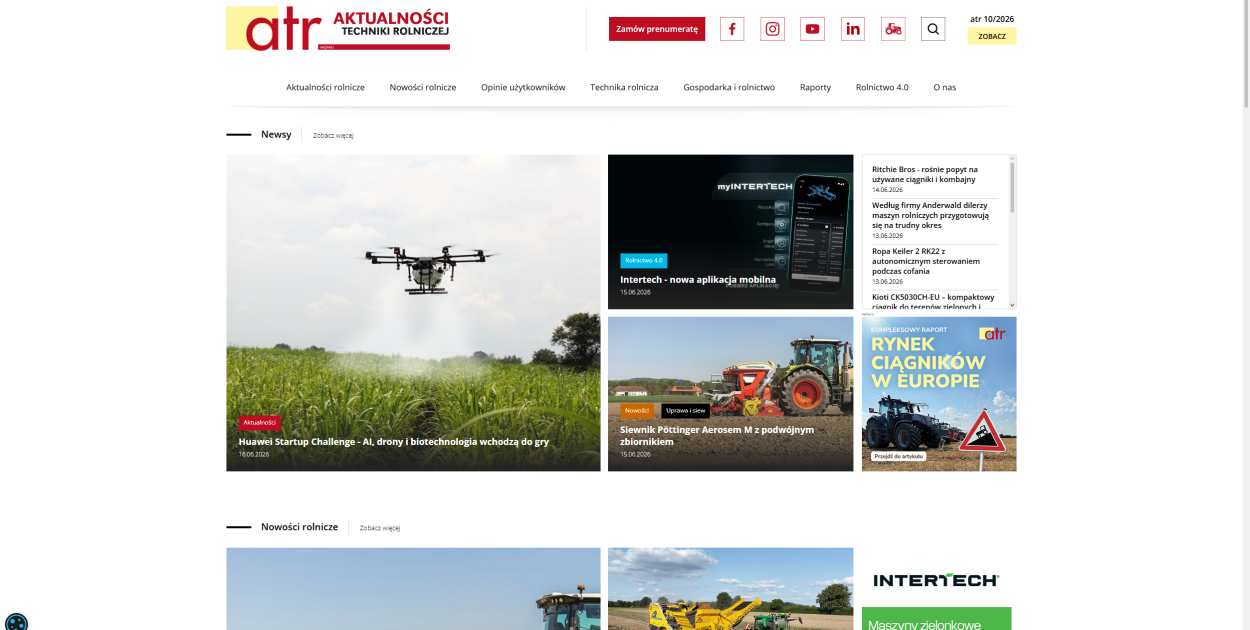Click the cookie settings icon at bottom-left
Image resolution: width=1250 pixels, height=630 pixels.
[x=15, y=622]
